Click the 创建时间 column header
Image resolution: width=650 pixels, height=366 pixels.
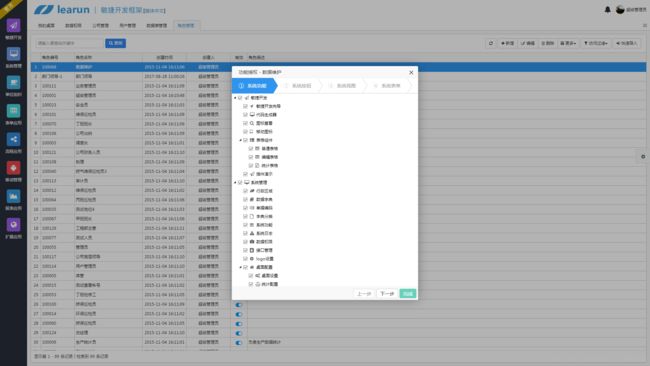point(165,57)
